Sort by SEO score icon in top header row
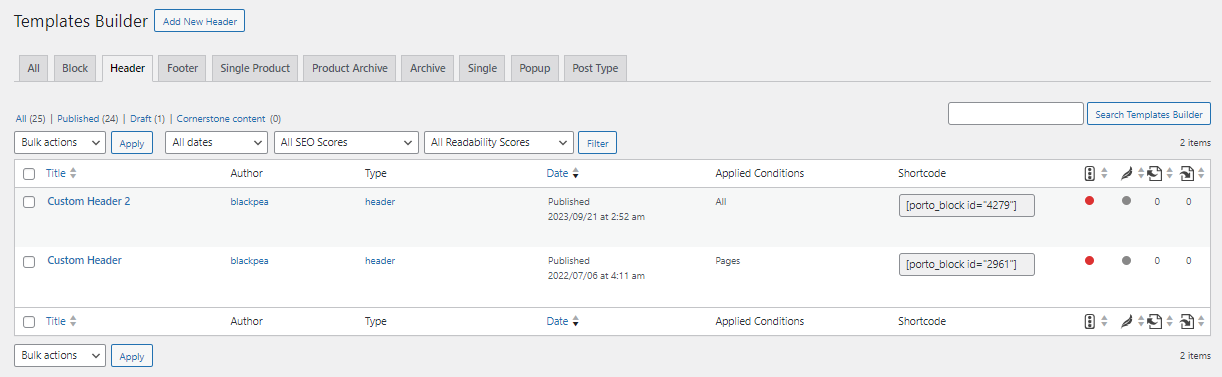 (1090, 173)
